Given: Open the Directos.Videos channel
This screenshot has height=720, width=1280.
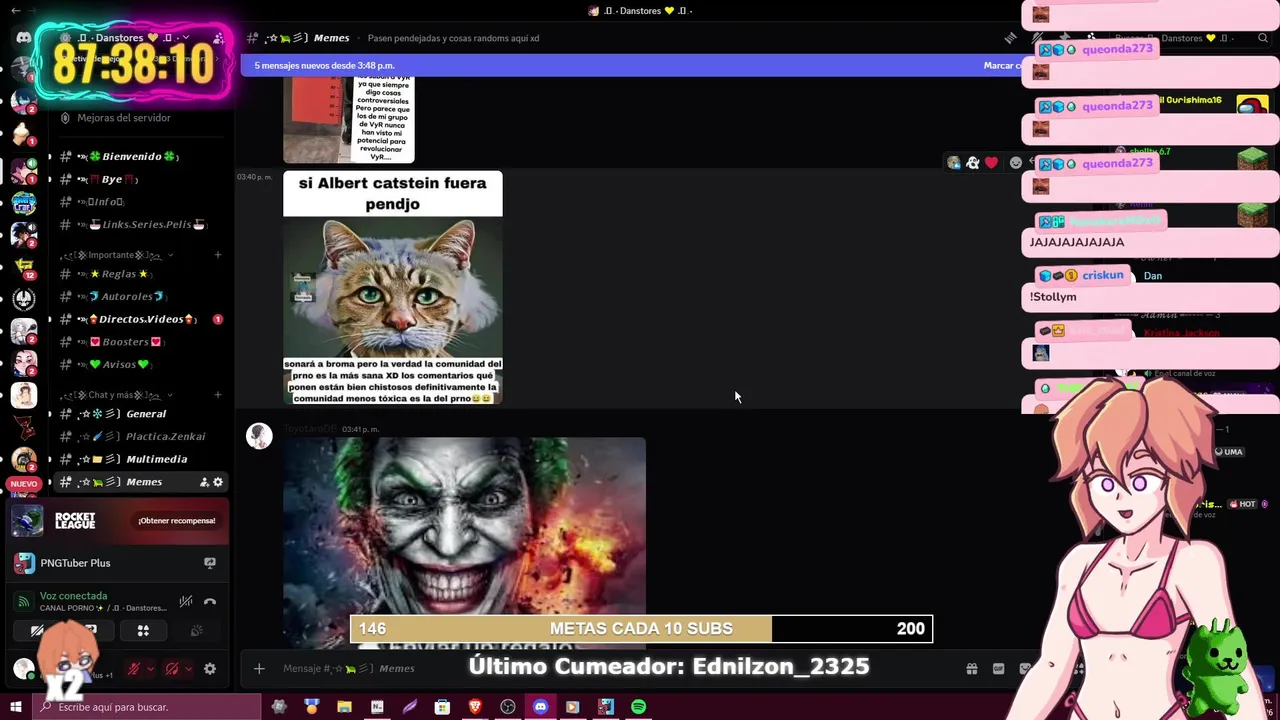Looking at the screenshot, I should 140,319.
